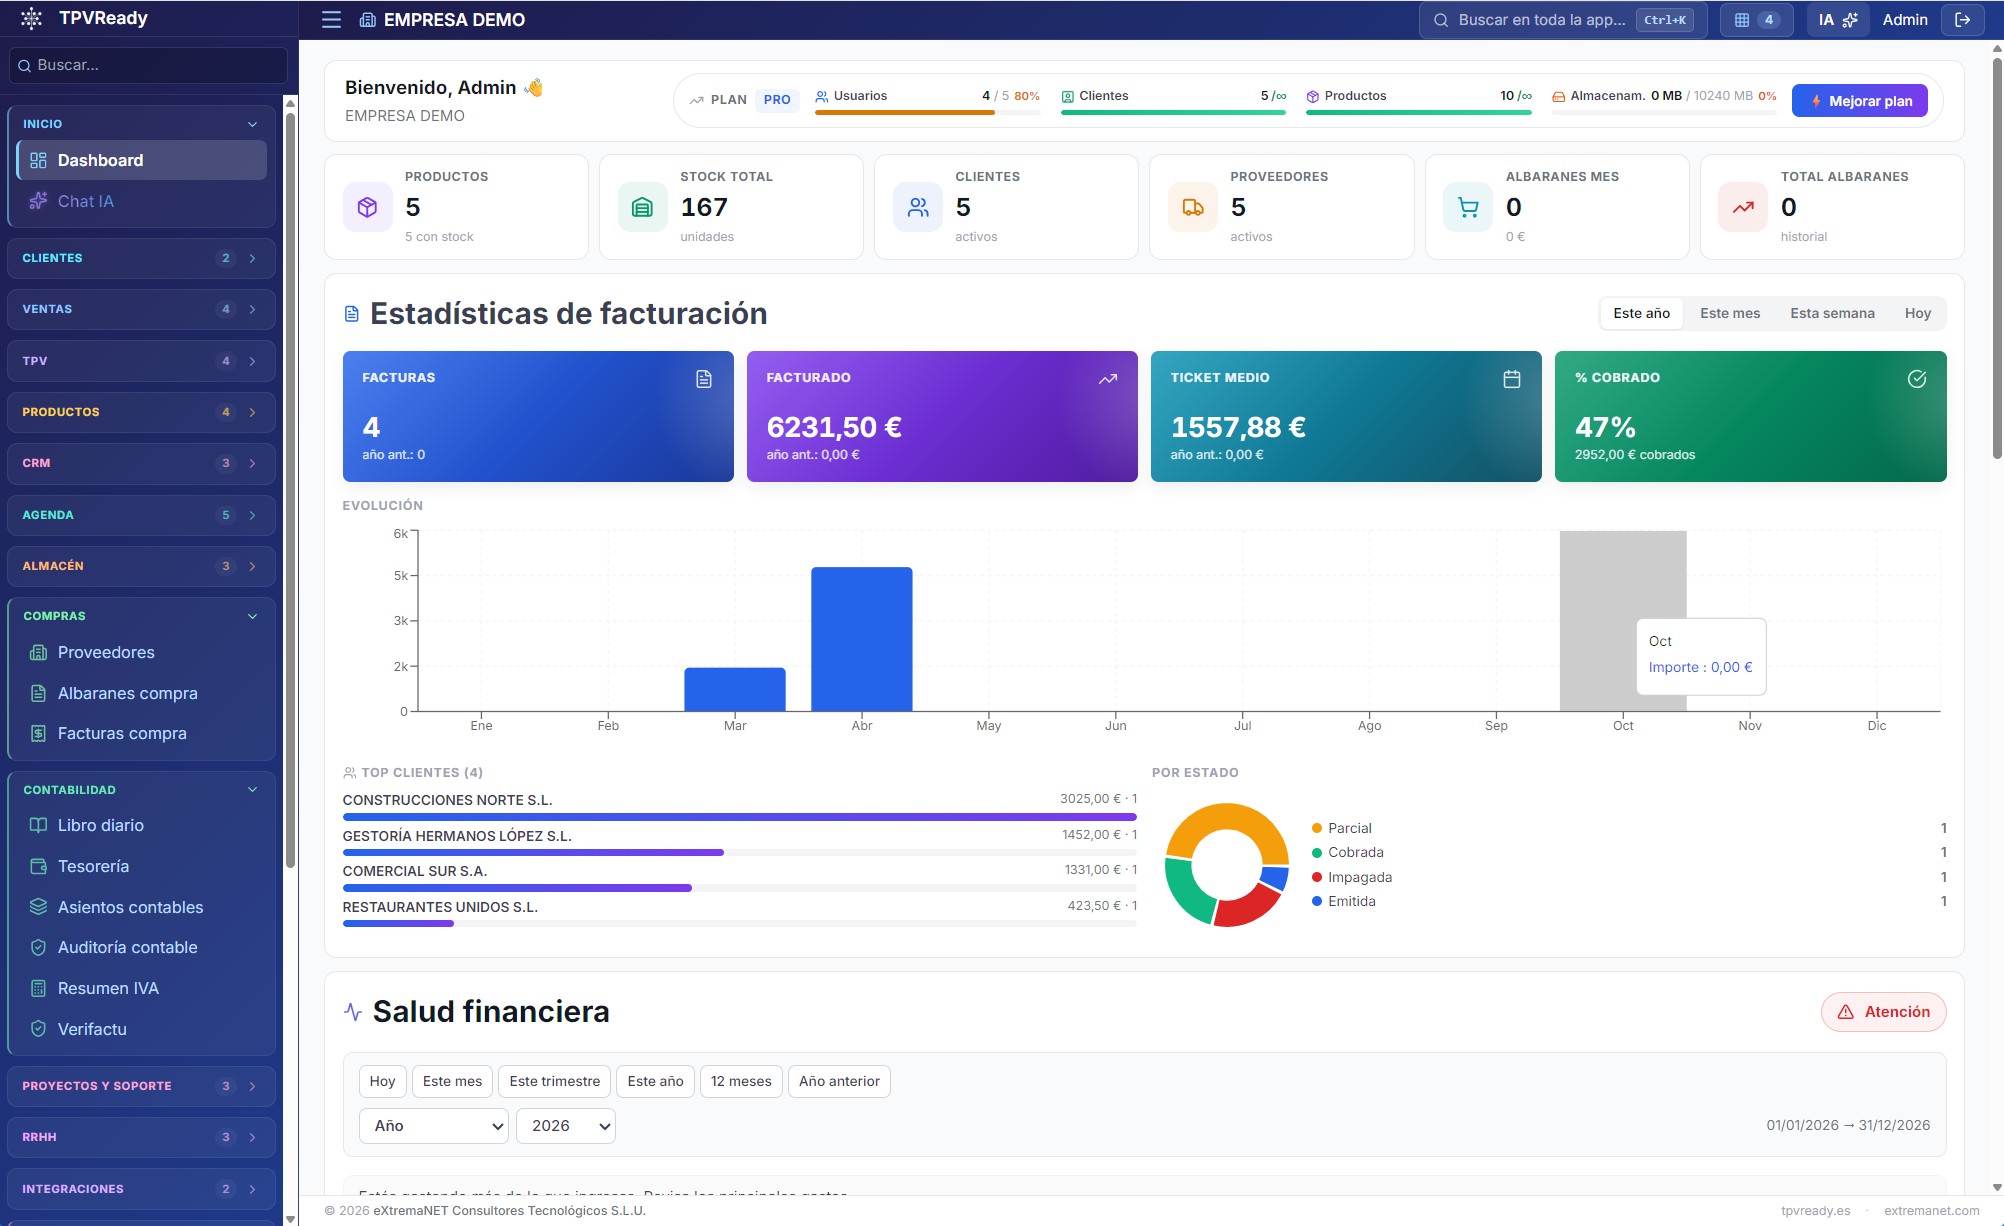
Task: Click the trend arrow icon in Facturado card
Action: point(1108,379)
